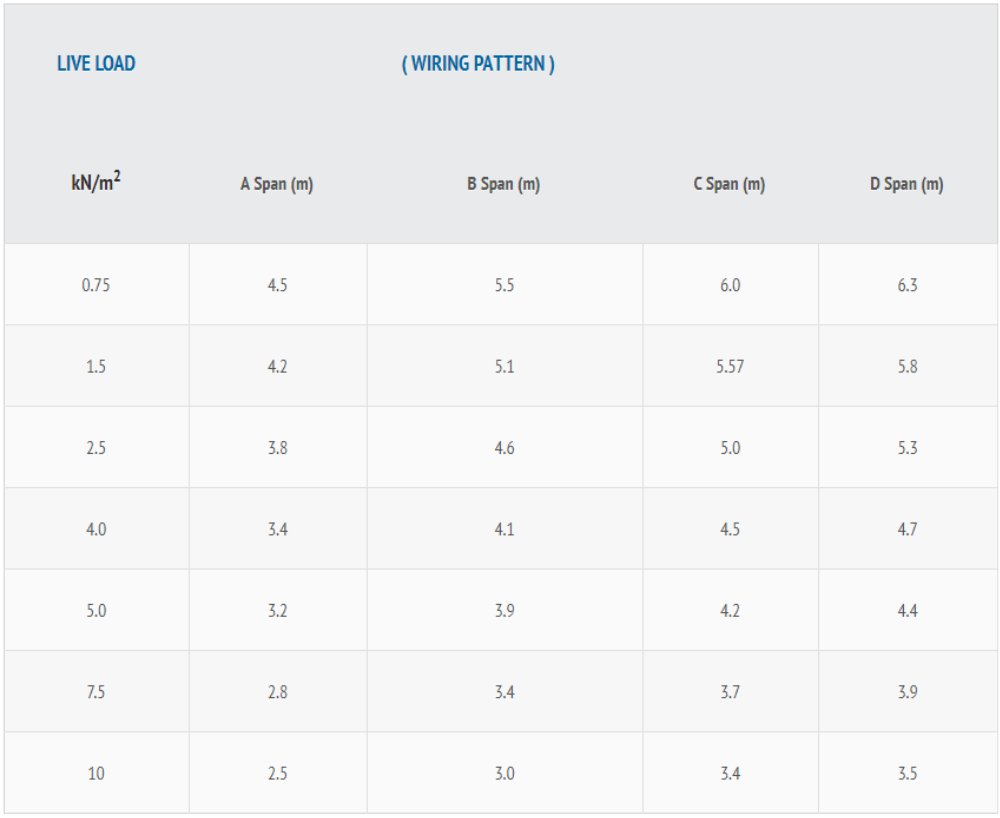Select the 4.7 D span cell
Viewport: 1000px width, 818px height.
coord(908,529)
